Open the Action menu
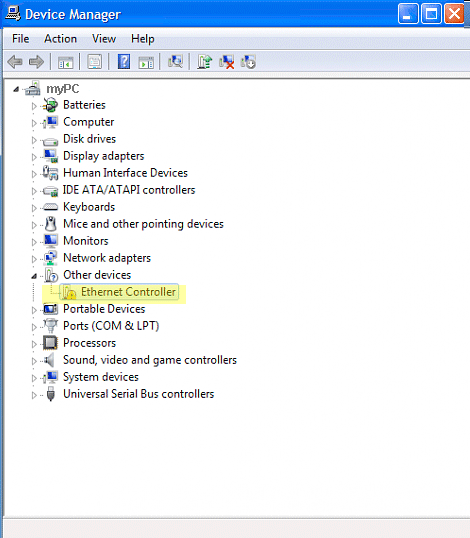The image size is (470, 538). click(x=60, y=39)
